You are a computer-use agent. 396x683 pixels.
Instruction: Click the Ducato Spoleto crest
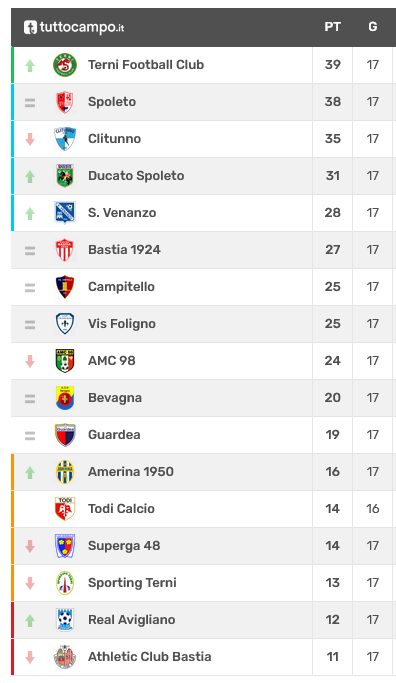point(65,176)
